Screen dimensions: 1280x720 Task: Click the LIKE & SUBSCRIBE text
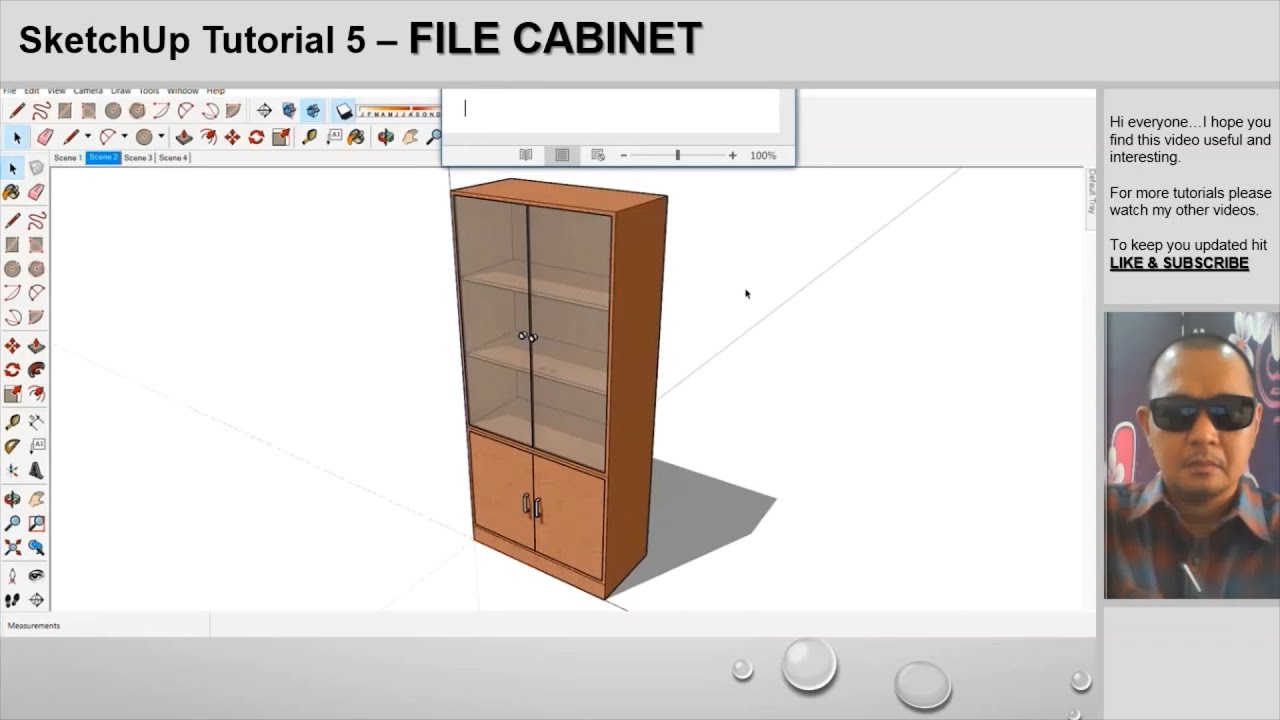tap(1179, 263)
